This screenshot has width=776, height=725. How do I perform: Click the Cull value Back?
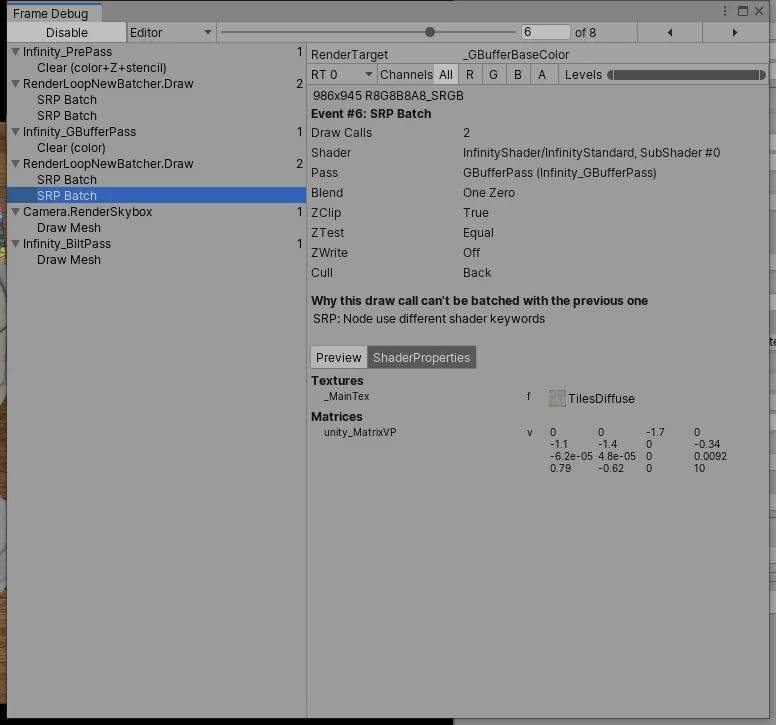coord(477,273)
